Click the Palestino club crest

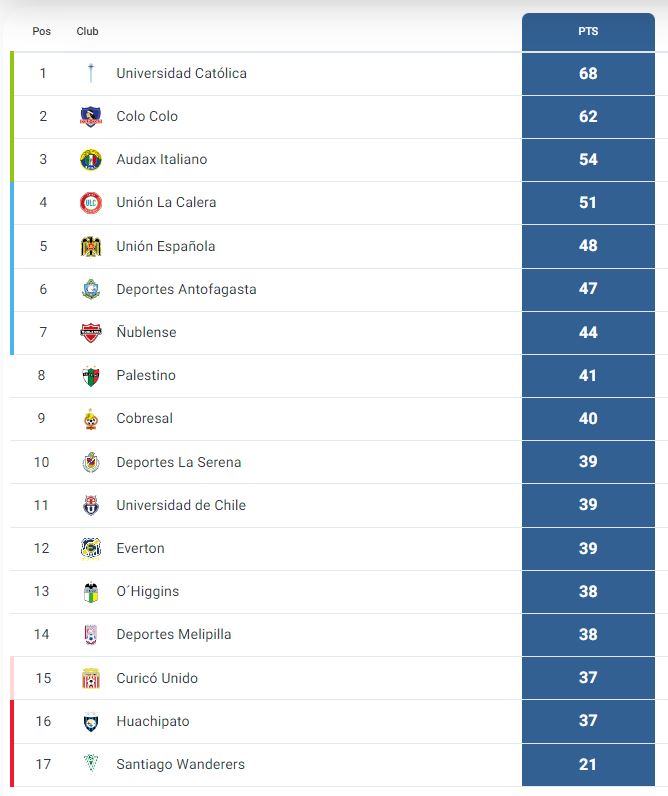91,376
